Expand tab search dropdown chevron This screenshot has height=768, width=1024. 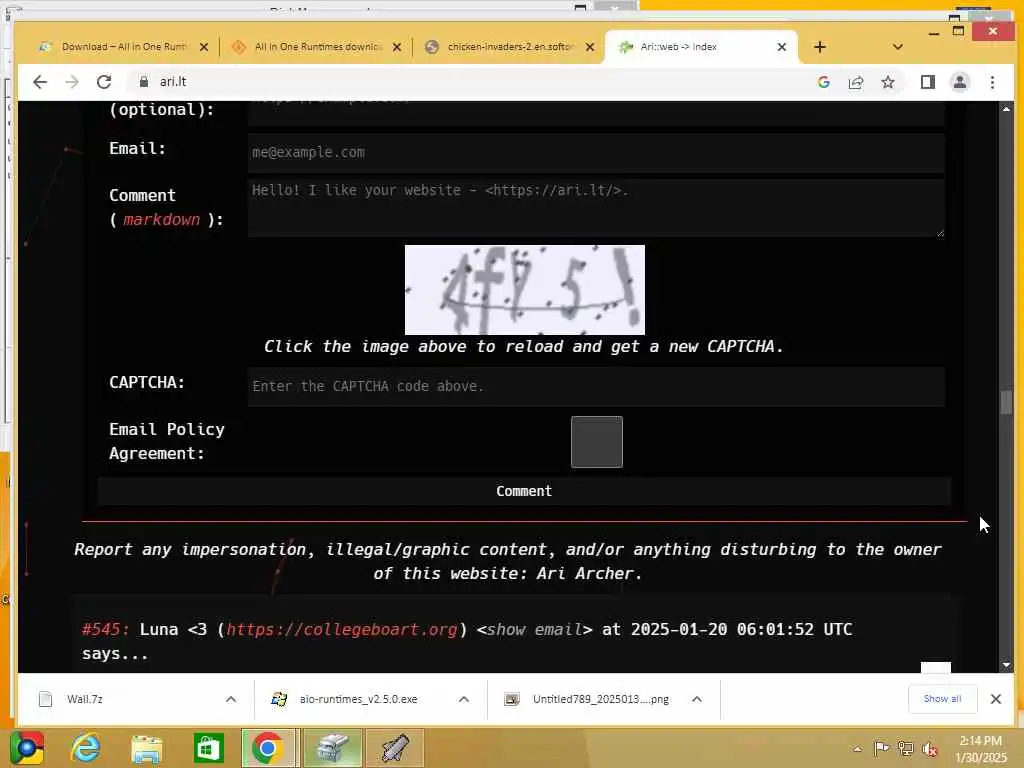tap(897, 47)
